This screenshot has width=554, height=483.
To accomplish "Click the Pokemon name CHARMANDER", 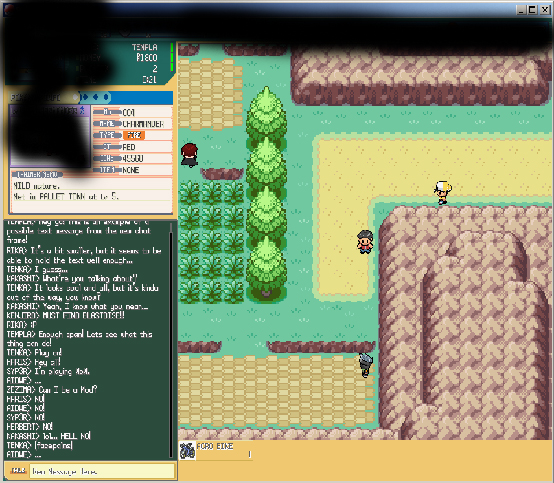I will (x=143, y=124).
